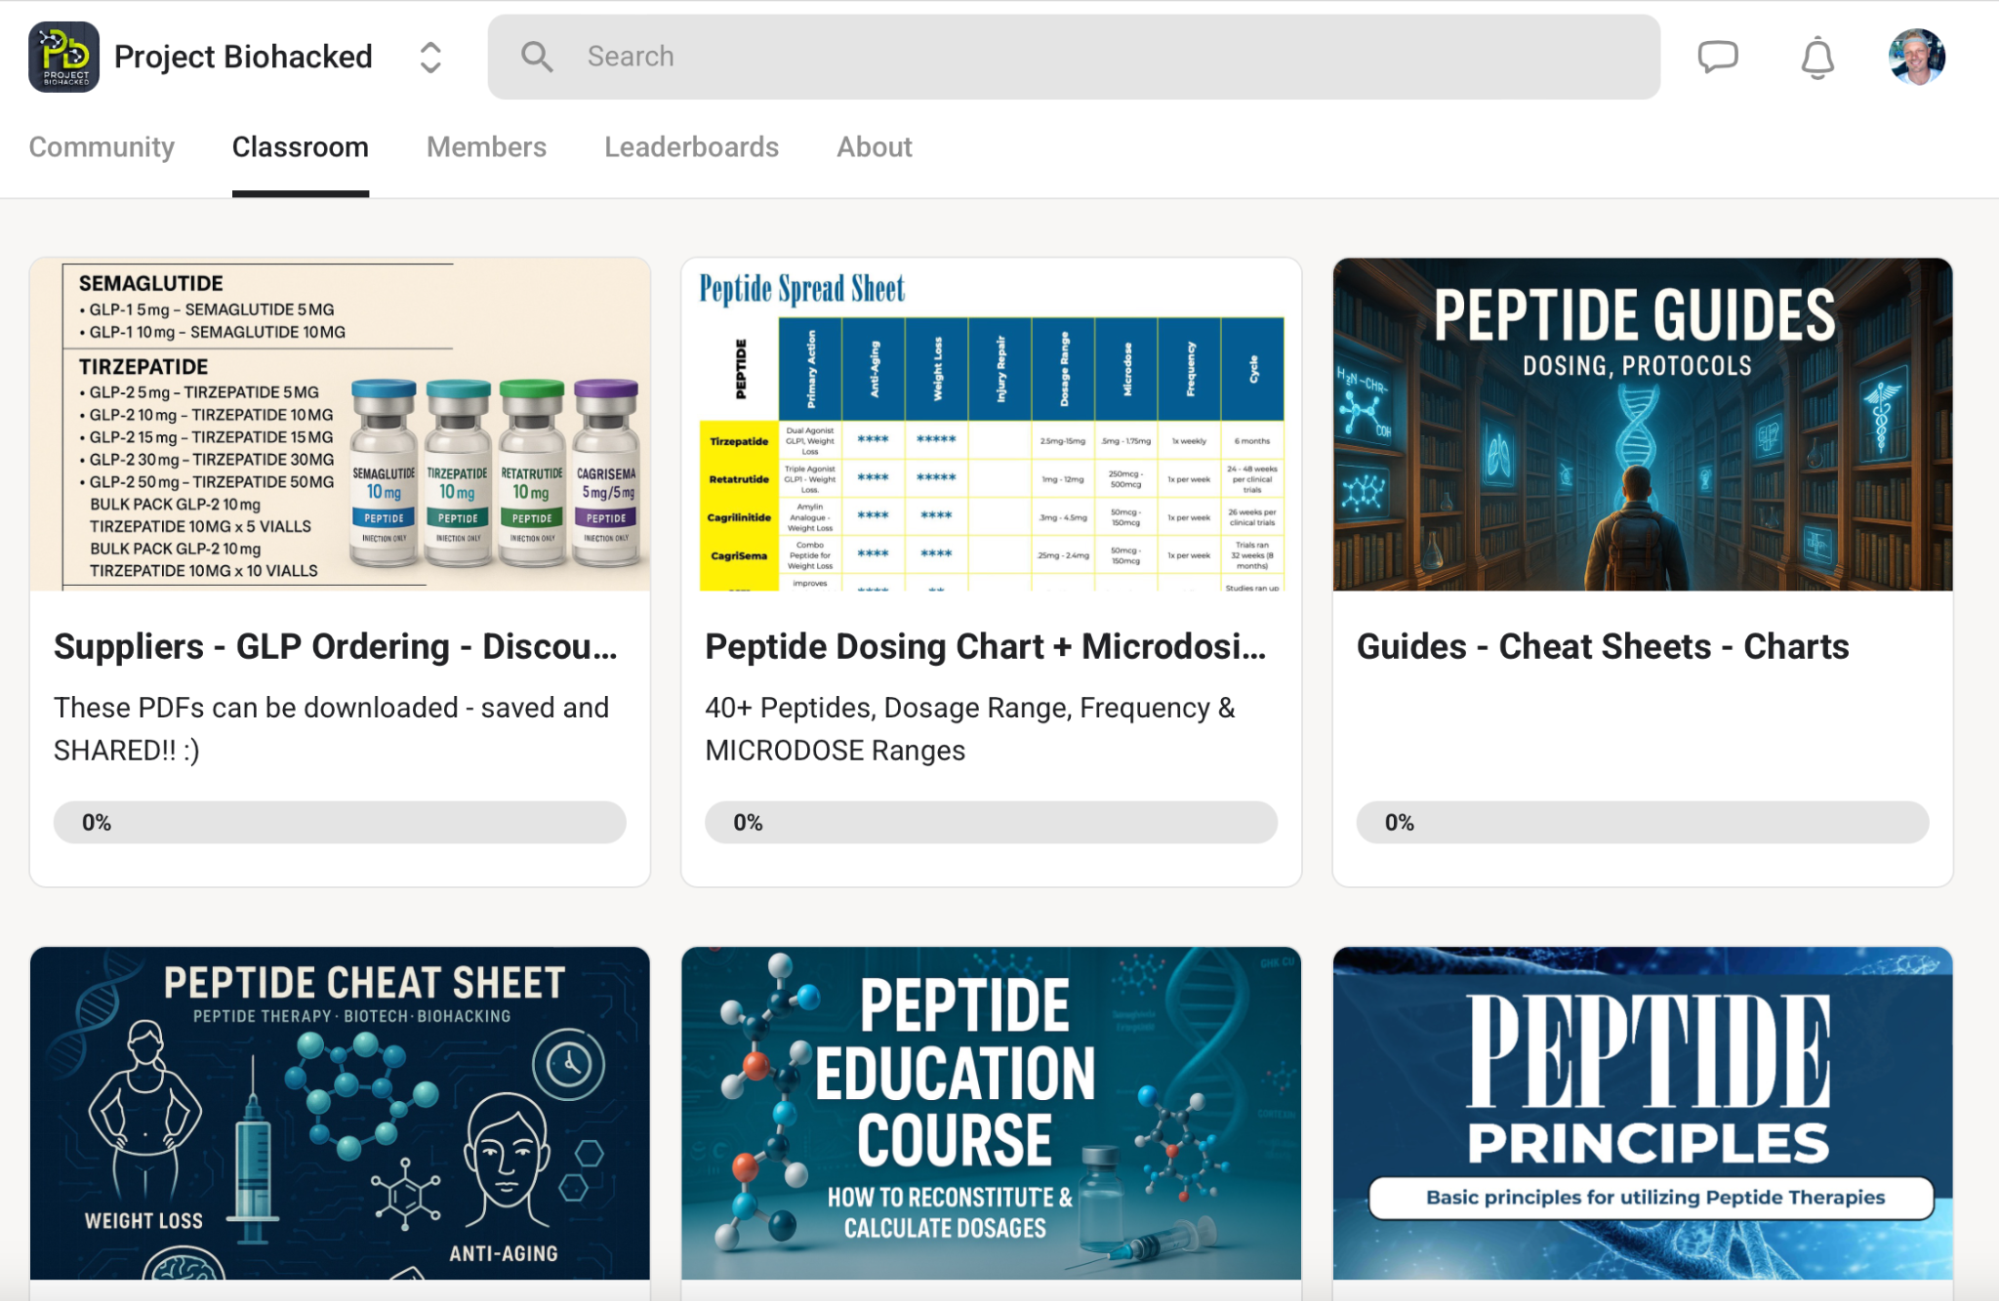Open the Members tab
The image size is (1999, 1302).
click(486, 147)
